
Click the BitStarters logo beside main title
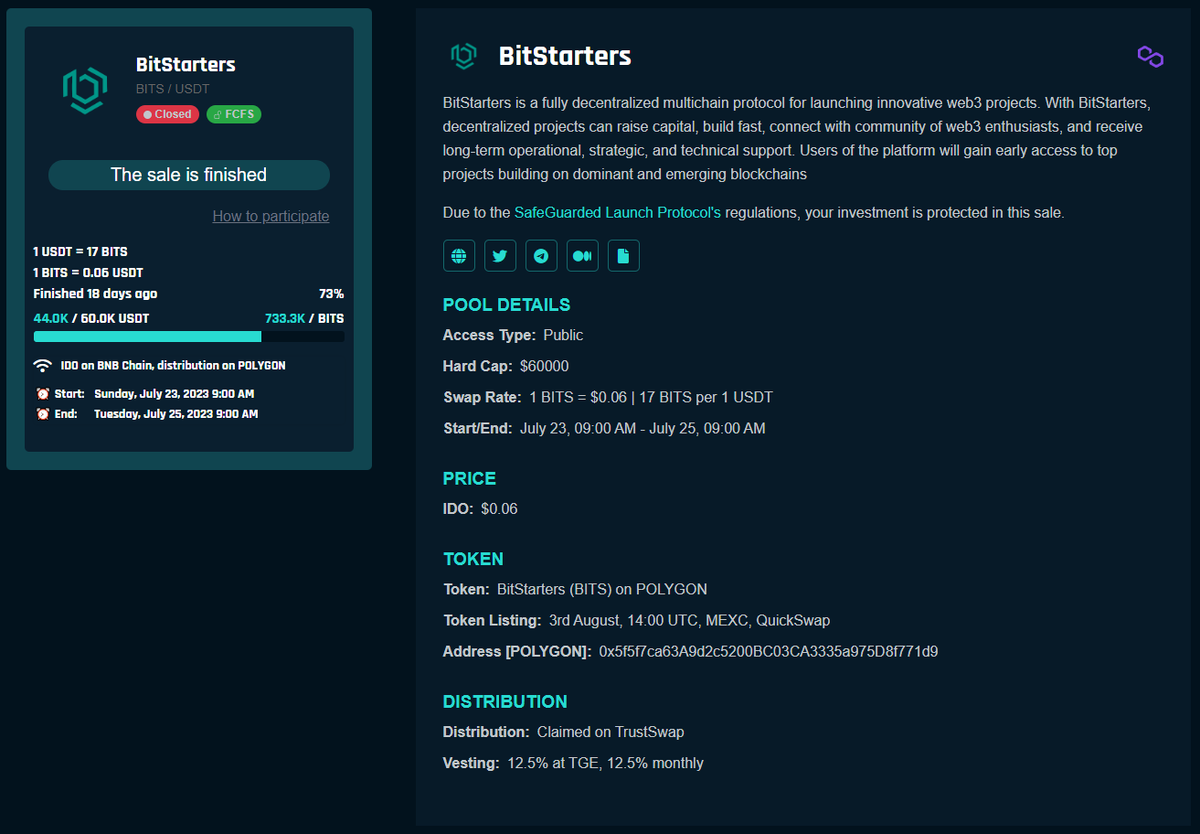point(463,56)
